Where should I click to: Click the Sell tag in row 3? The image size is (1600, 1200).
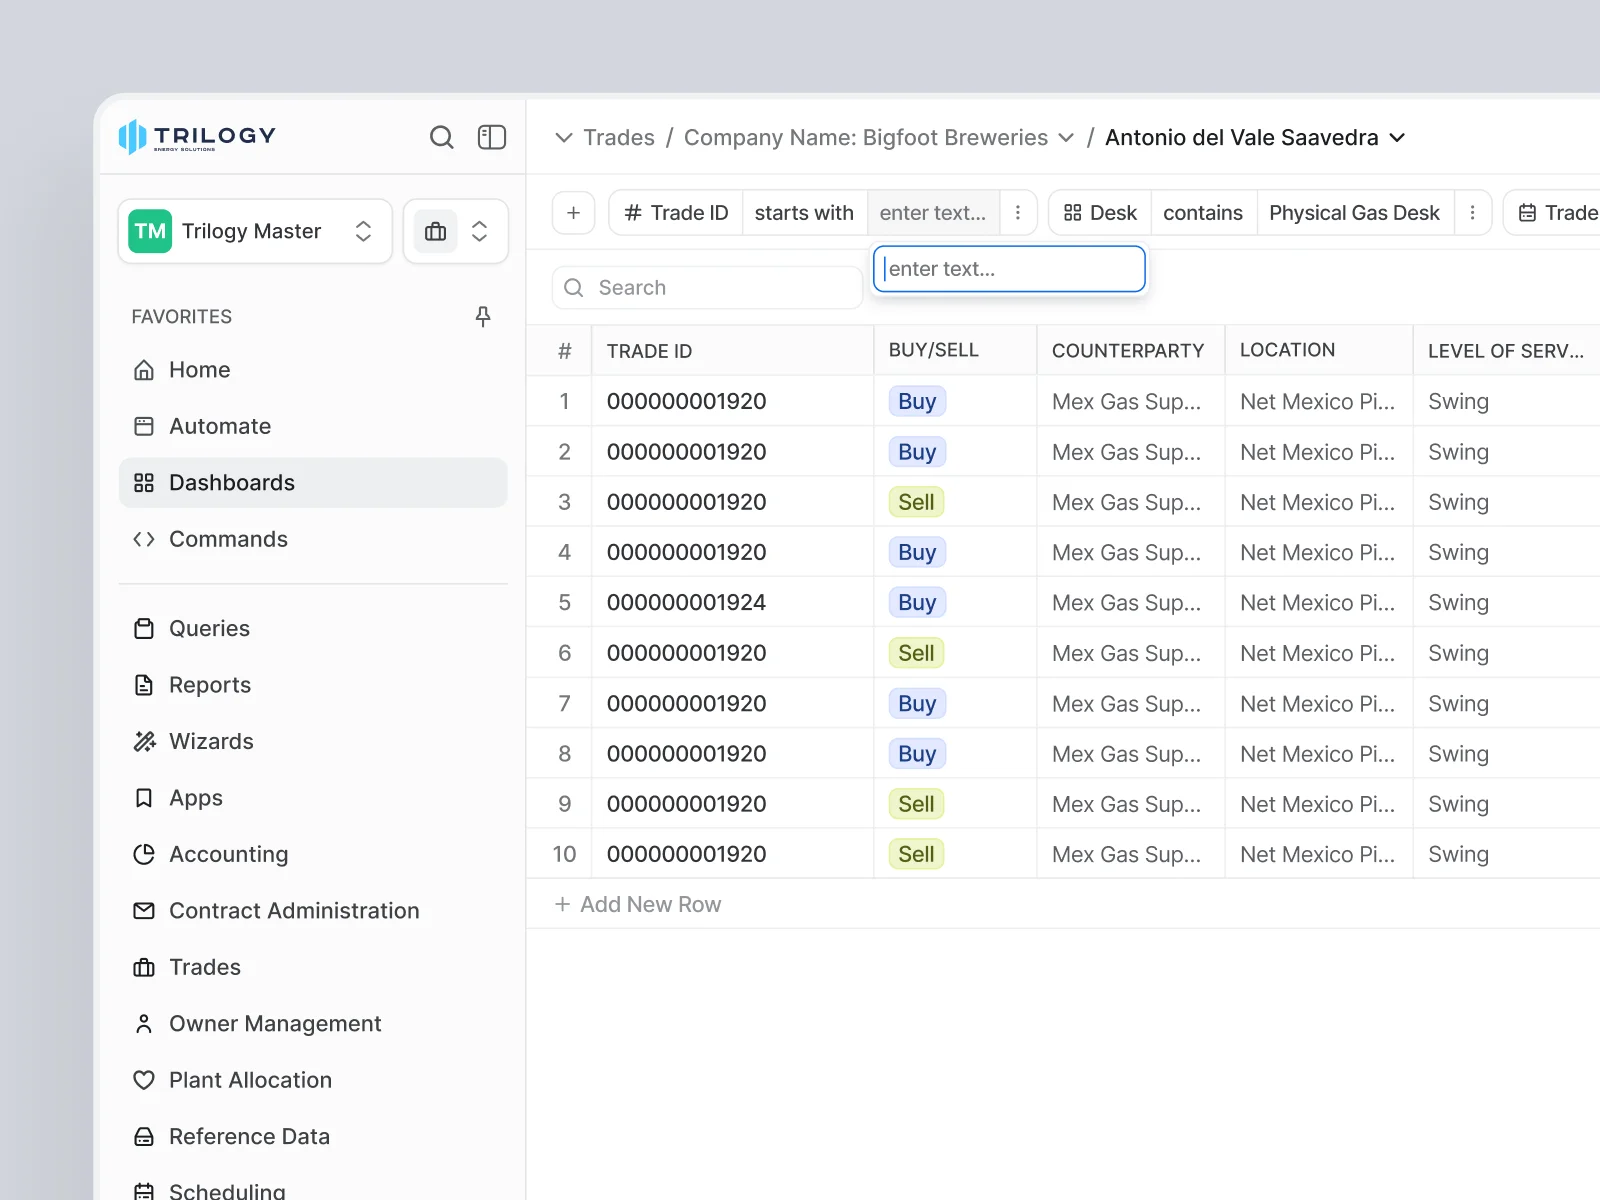916,502
